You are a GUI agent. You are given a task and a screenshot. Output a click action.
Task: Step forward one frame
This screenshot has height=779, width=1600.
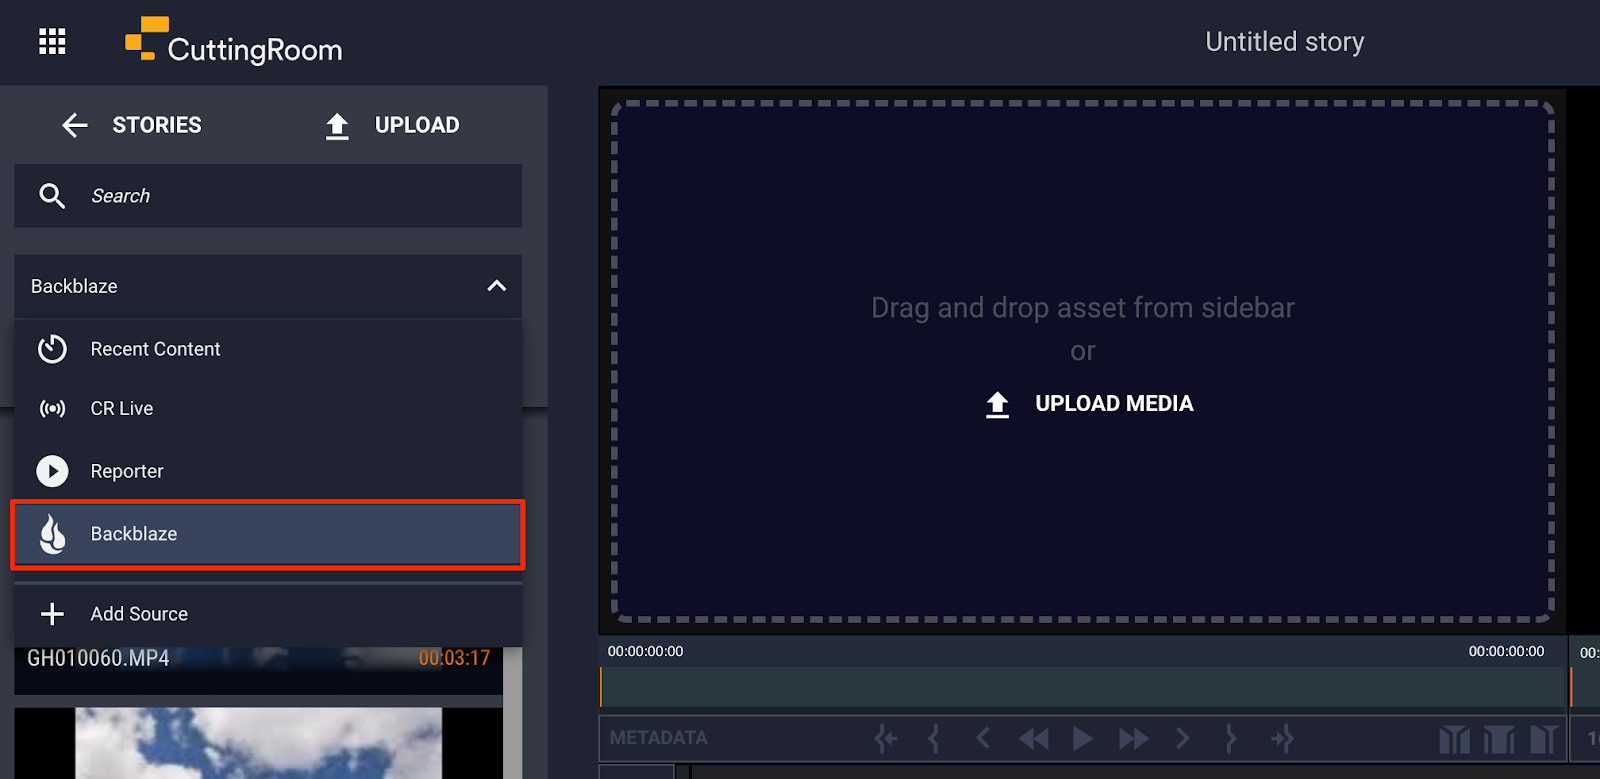coord(1182,739)
